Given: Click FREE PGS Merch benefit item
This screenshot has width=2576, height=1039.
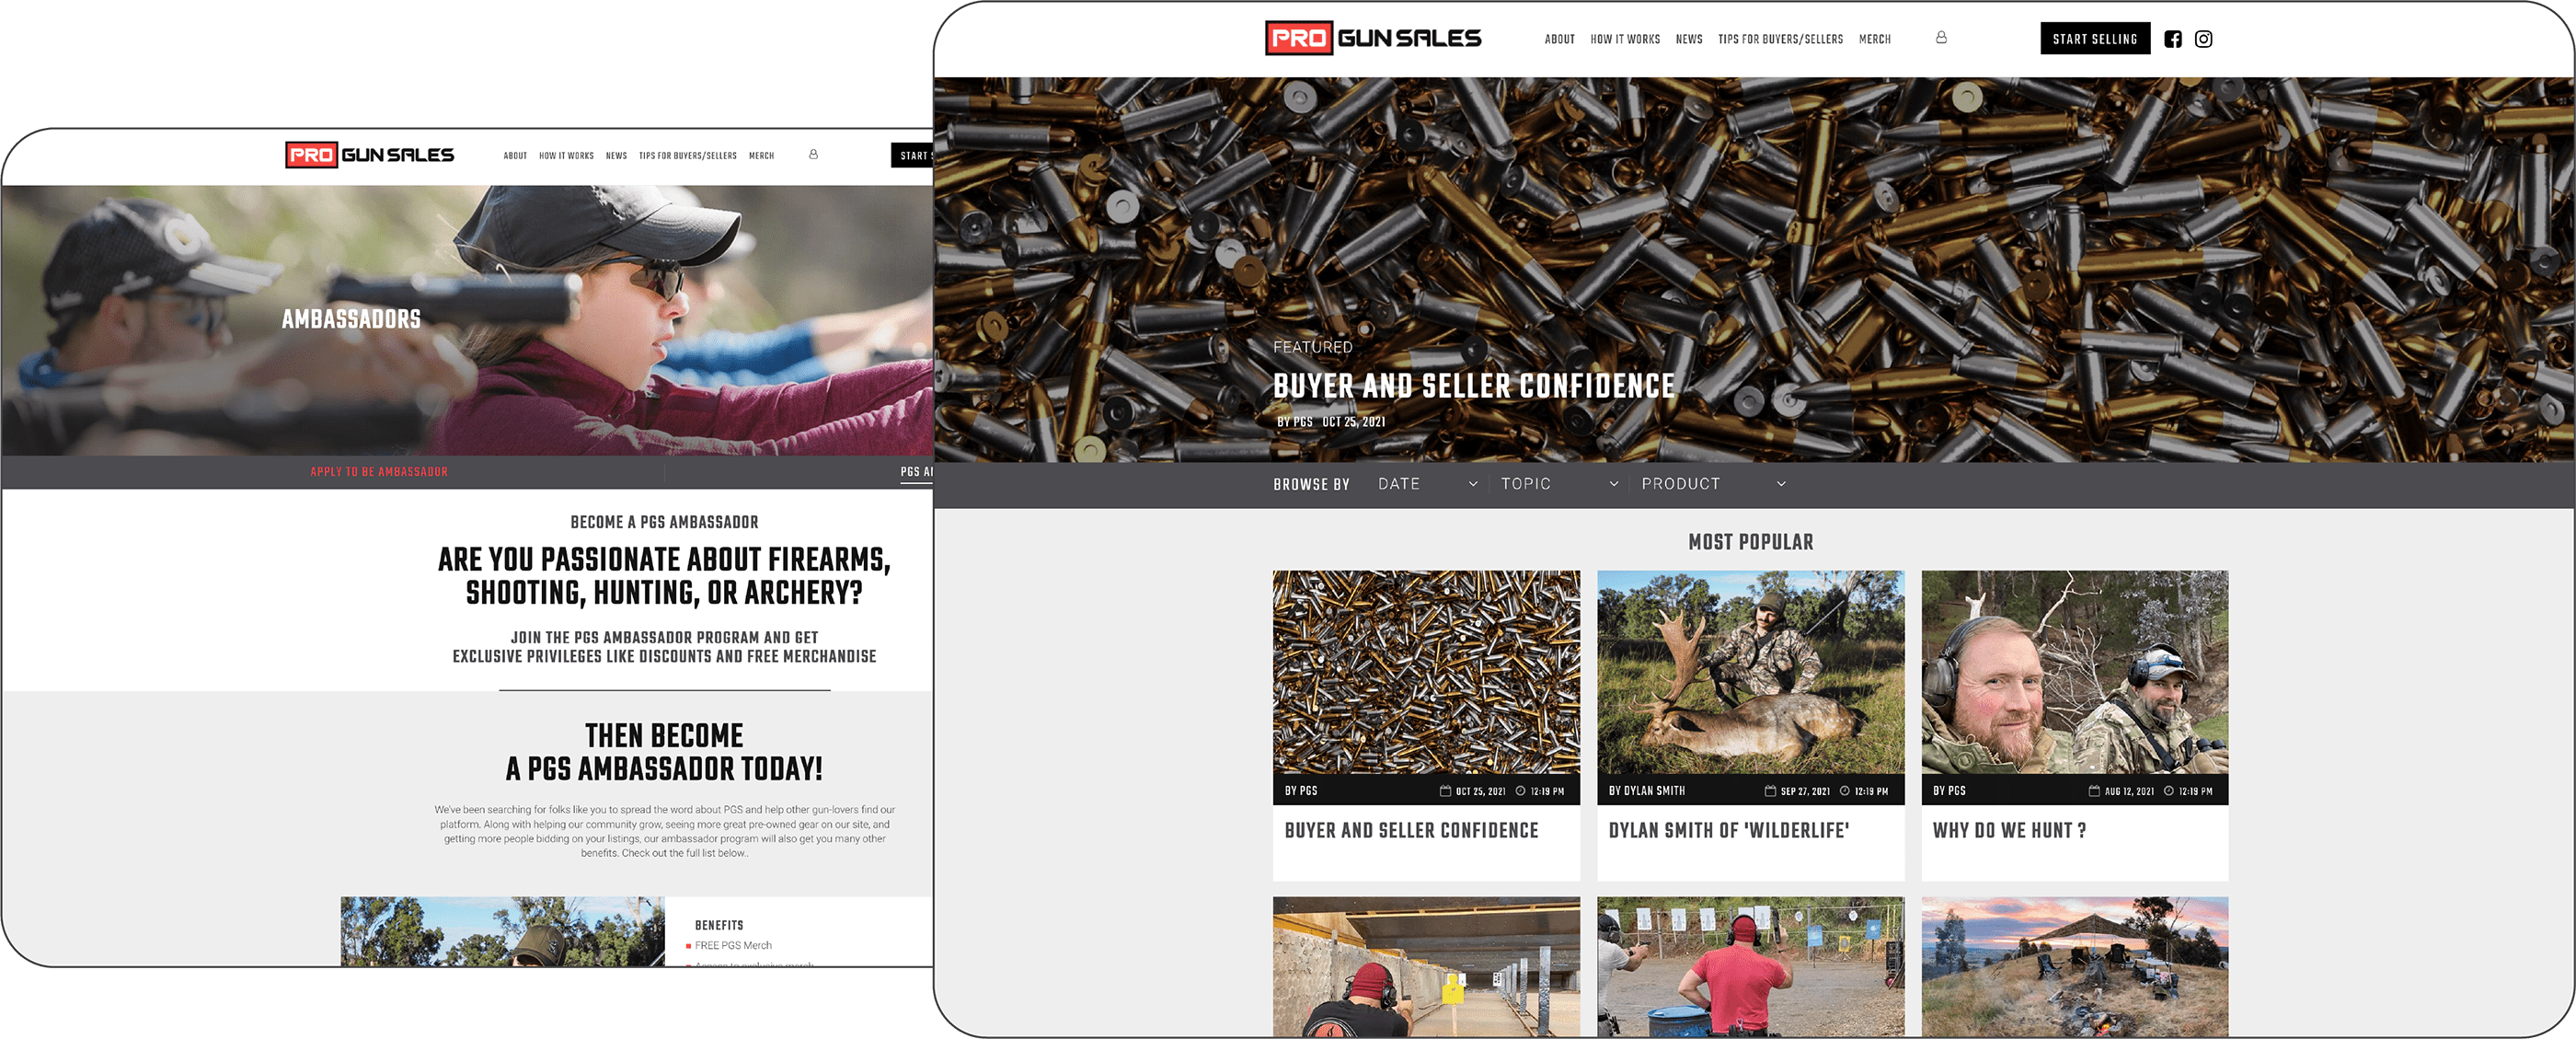Looking at the screenshot, I should pyautogui.click(x=733, y=946).
